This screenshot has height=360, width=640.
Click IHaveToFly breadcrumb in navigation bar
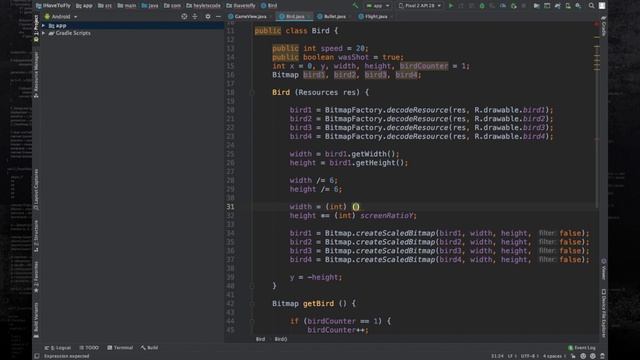pos(53,6)
